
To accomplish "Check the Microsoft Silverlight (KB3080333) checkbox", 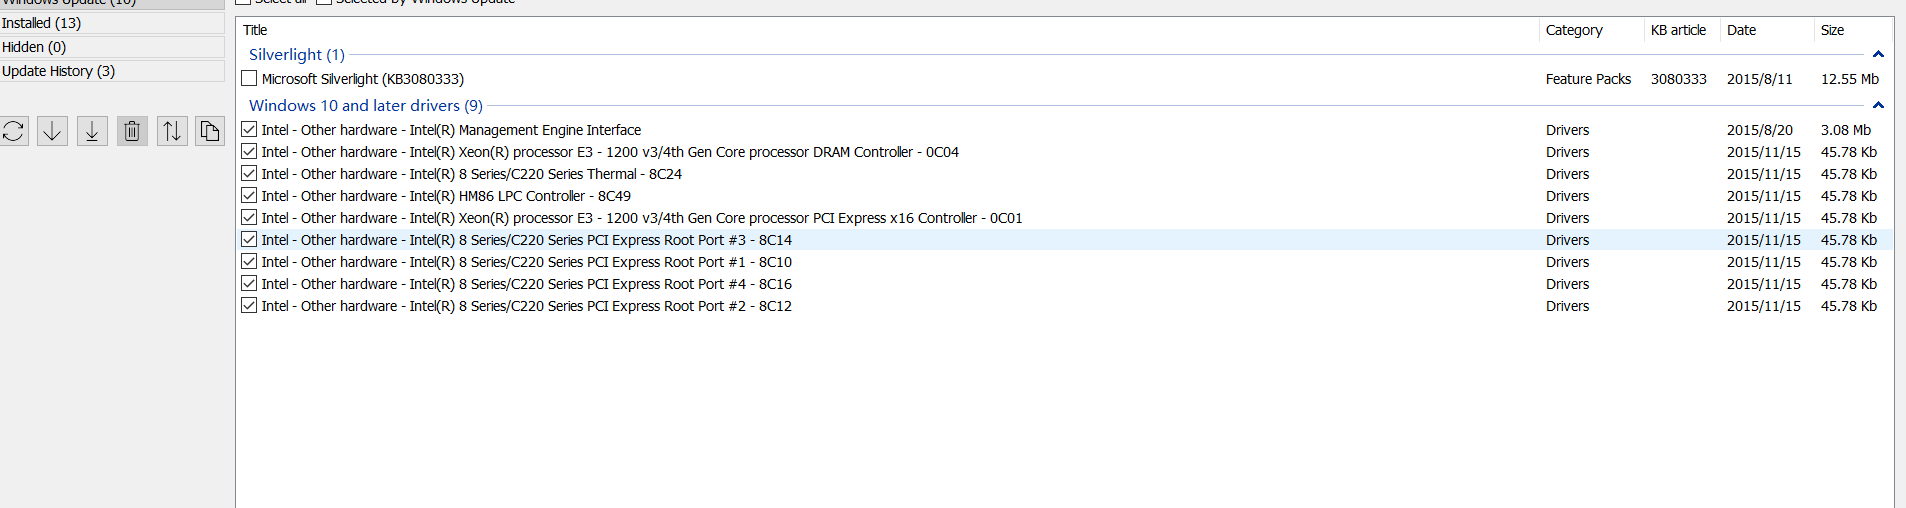I will click(x=249, y=78).
